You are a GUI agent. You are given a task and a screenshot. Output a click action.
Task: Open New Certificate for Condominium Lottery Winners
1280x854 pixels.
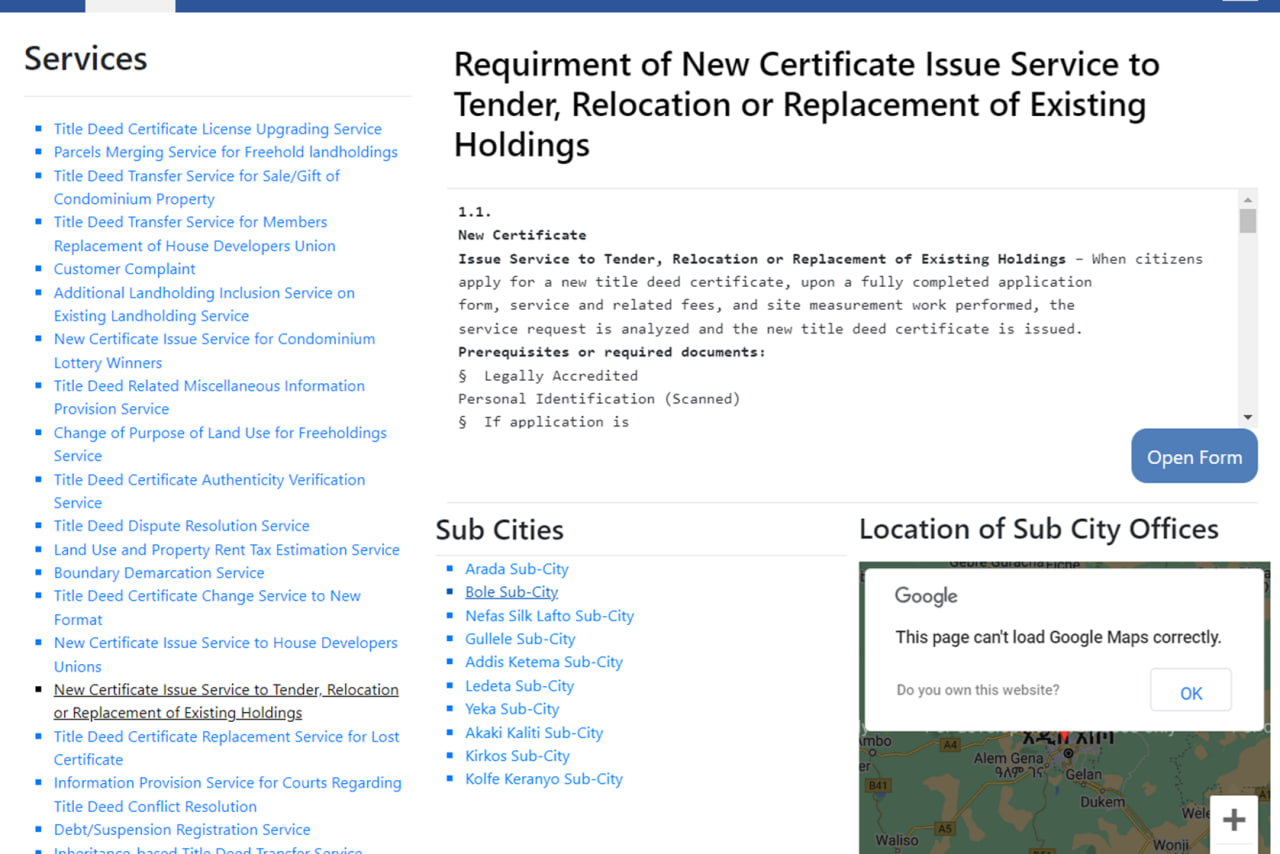pyautogui.click(x=214, y=351)
